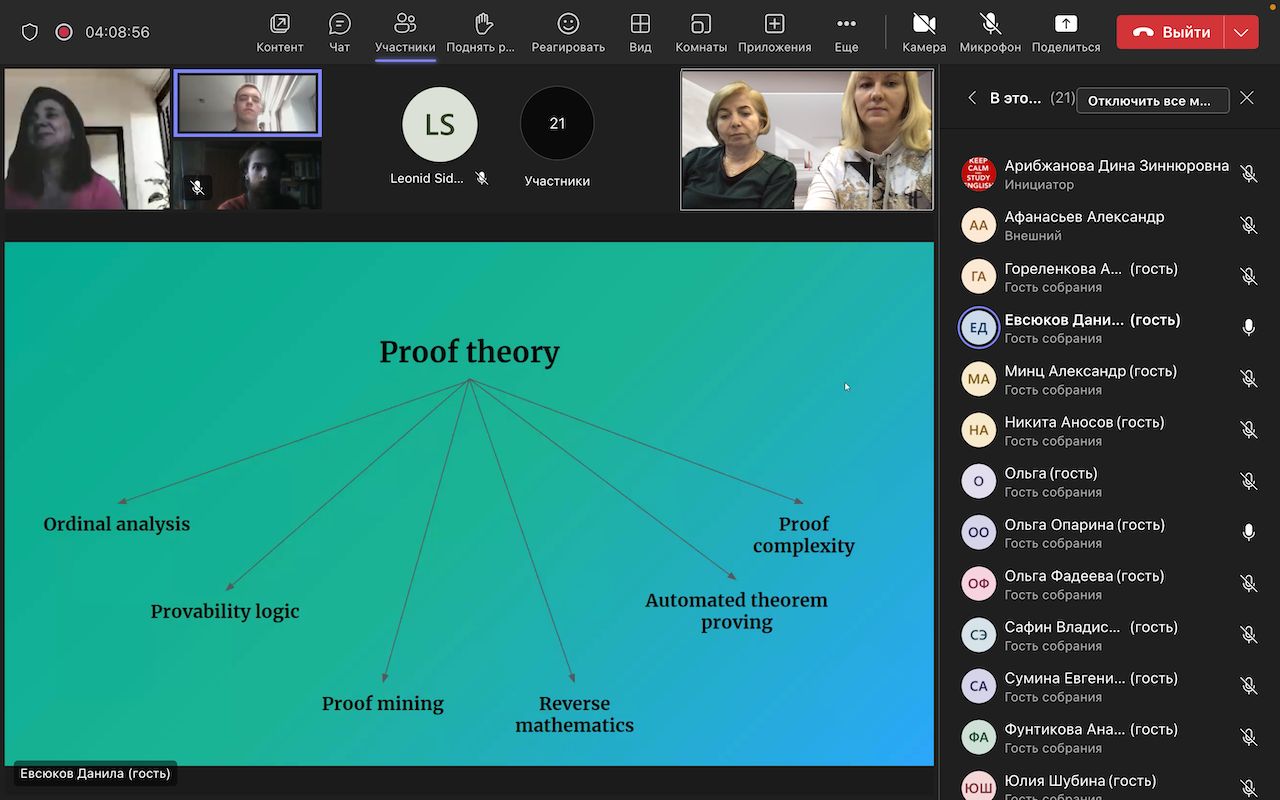Open the Реагировать emoji reactions
The width and height of the screenshot is (1280, 800).
click(568, 32)
